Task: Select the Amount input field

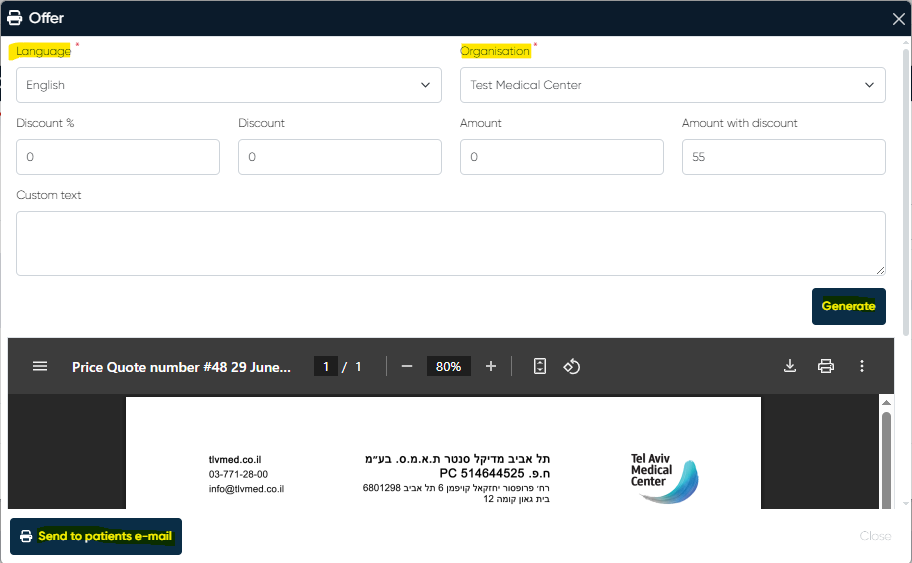Action: 562,157
